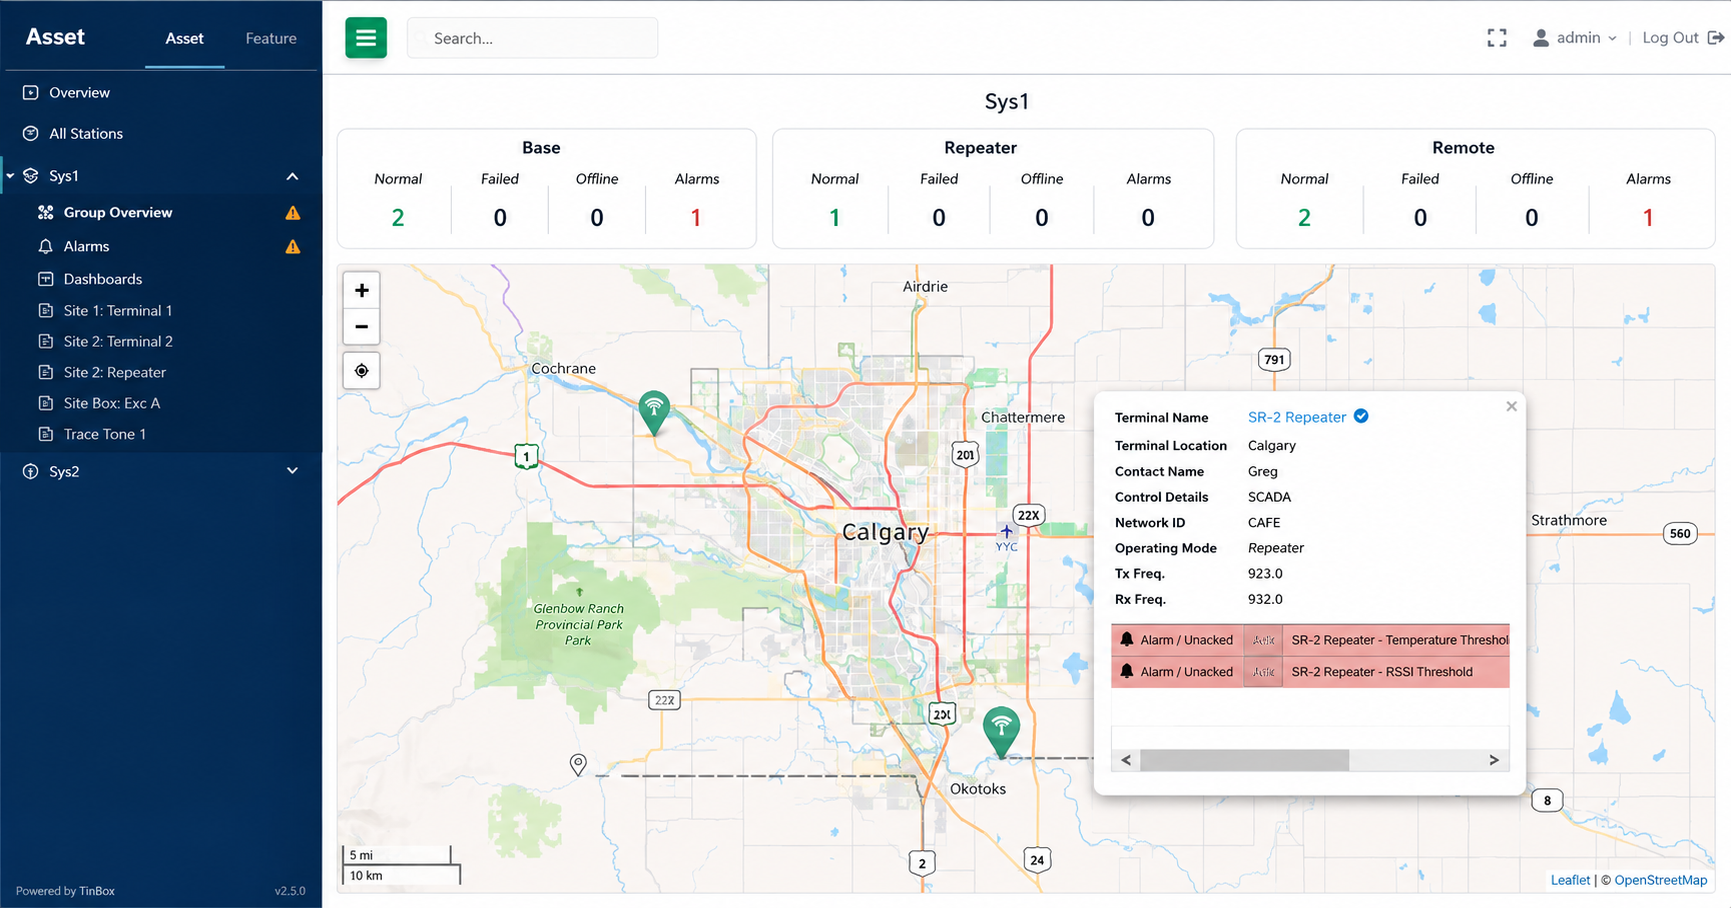Open the SR-2 Repeater terminal link
The image size is (1731, 908).
point(1297,417)
